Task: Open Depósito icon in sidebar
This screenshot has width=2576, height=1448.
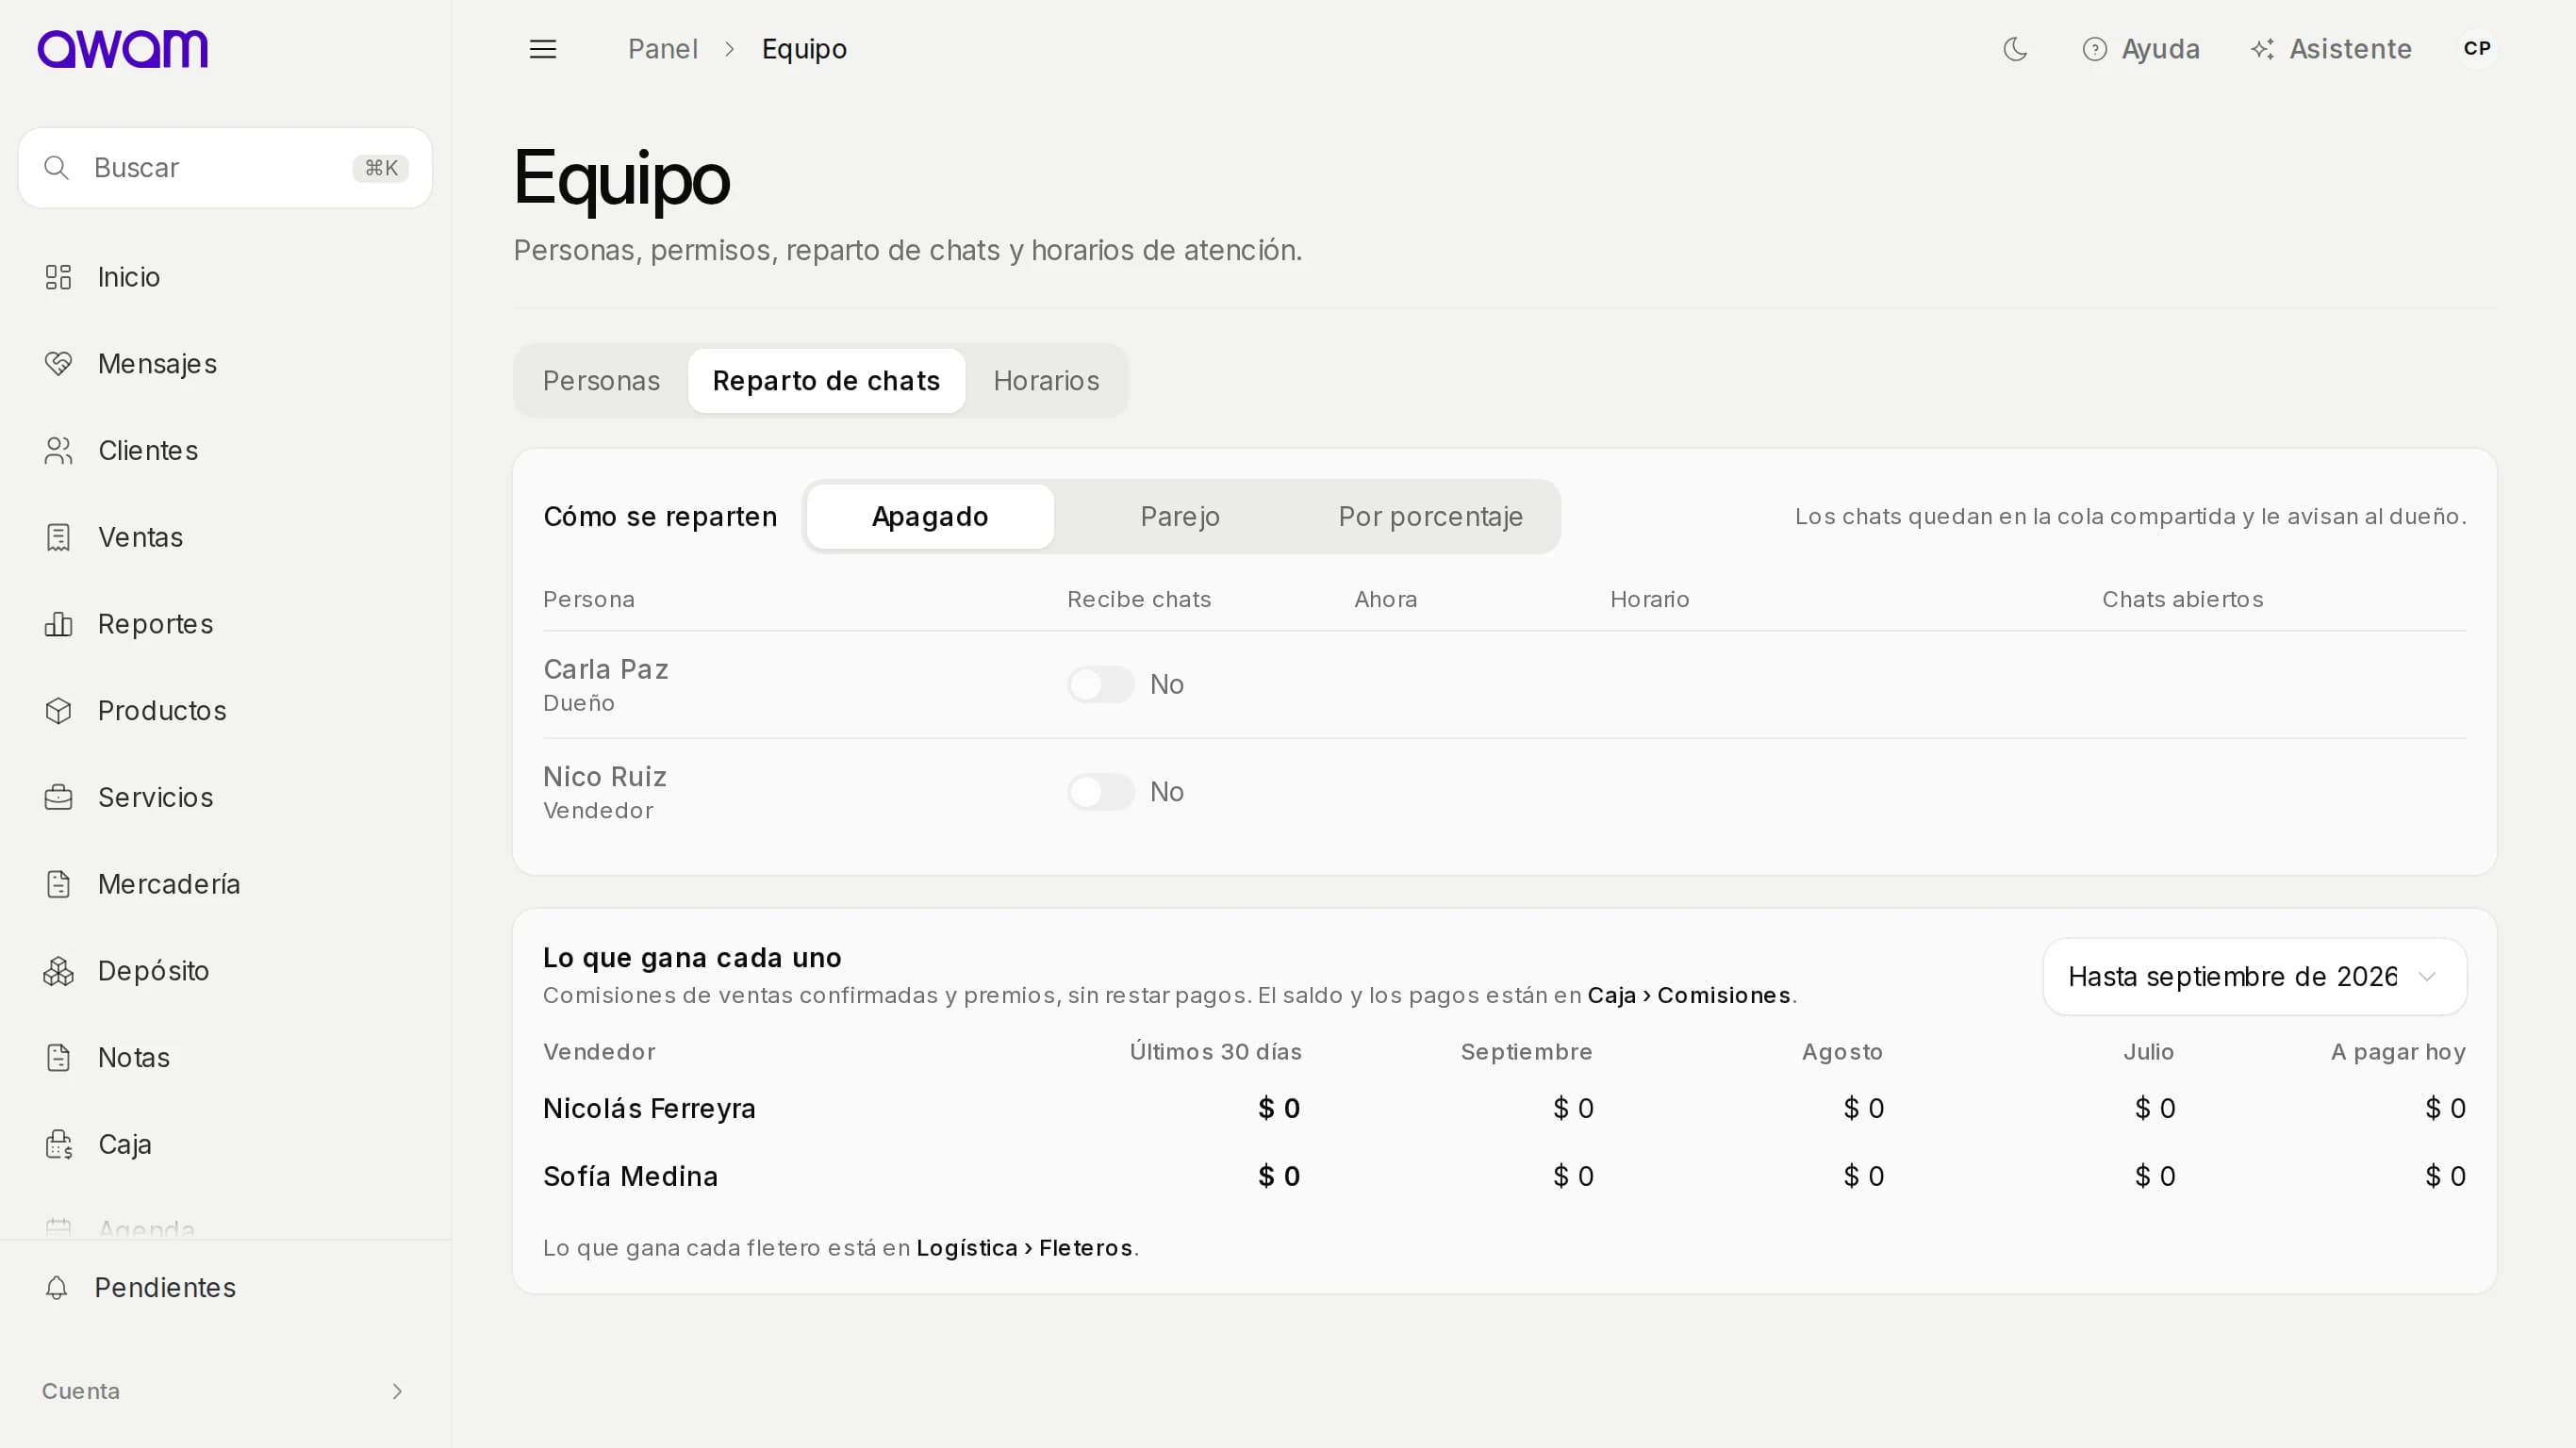Action: (x=58, y=971)
